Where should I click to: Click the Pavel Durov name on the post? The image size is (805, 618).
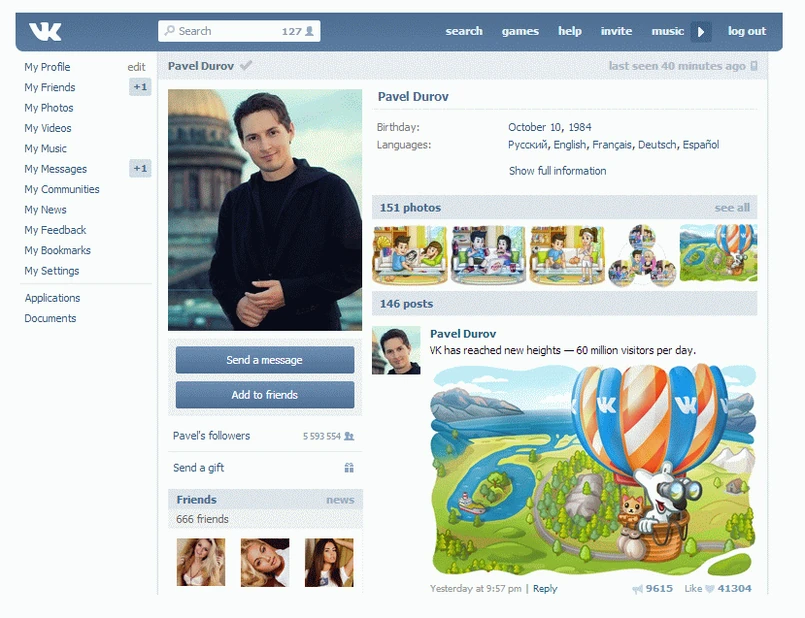tap(463, 334)
